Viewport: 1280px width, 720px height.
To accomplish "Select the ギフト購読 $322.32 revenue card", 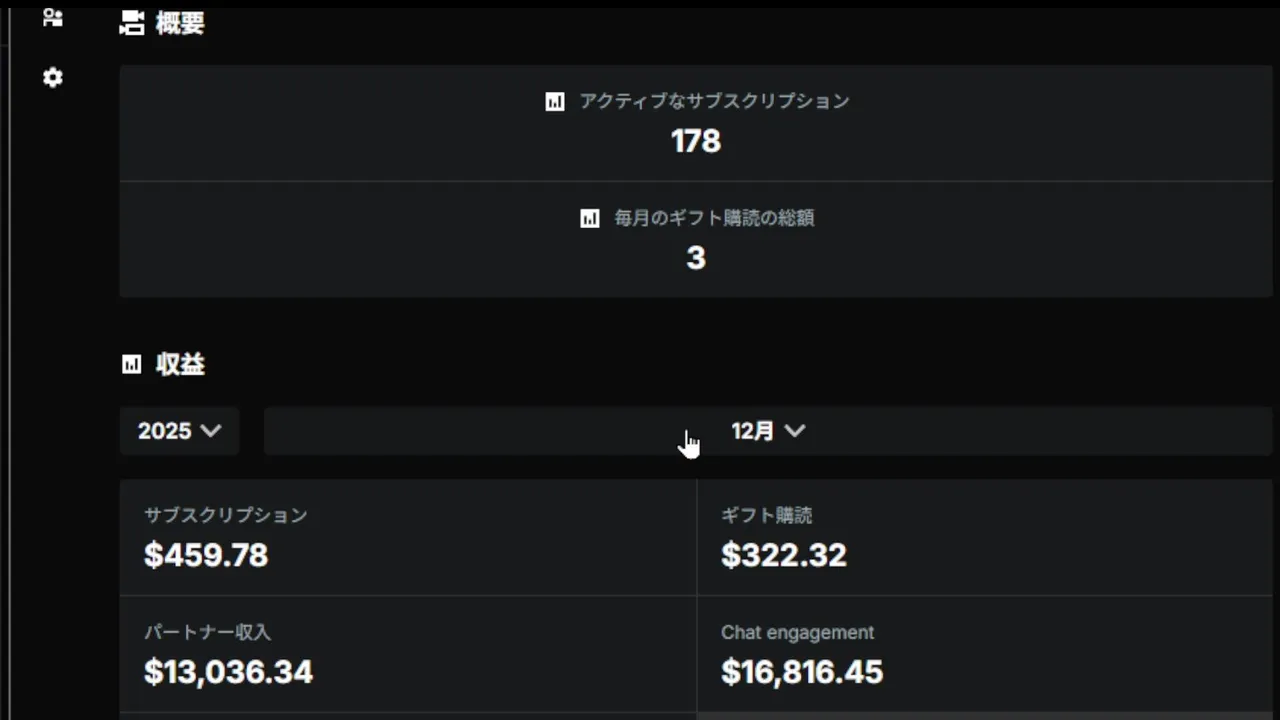I will tap(985, 537).
